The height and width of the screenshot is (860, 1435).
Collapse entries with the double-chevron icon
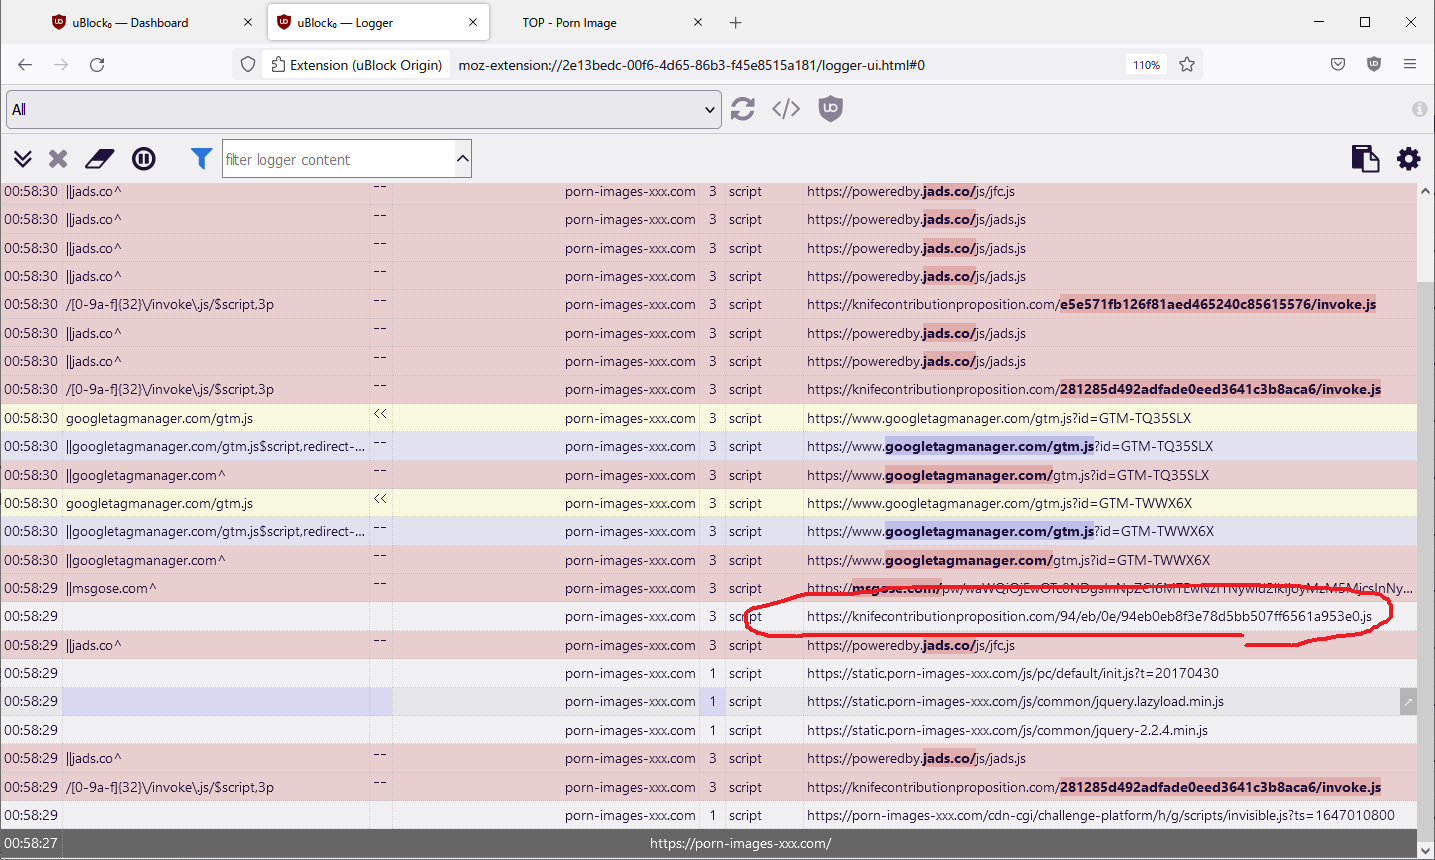click(x=22, y=158)
